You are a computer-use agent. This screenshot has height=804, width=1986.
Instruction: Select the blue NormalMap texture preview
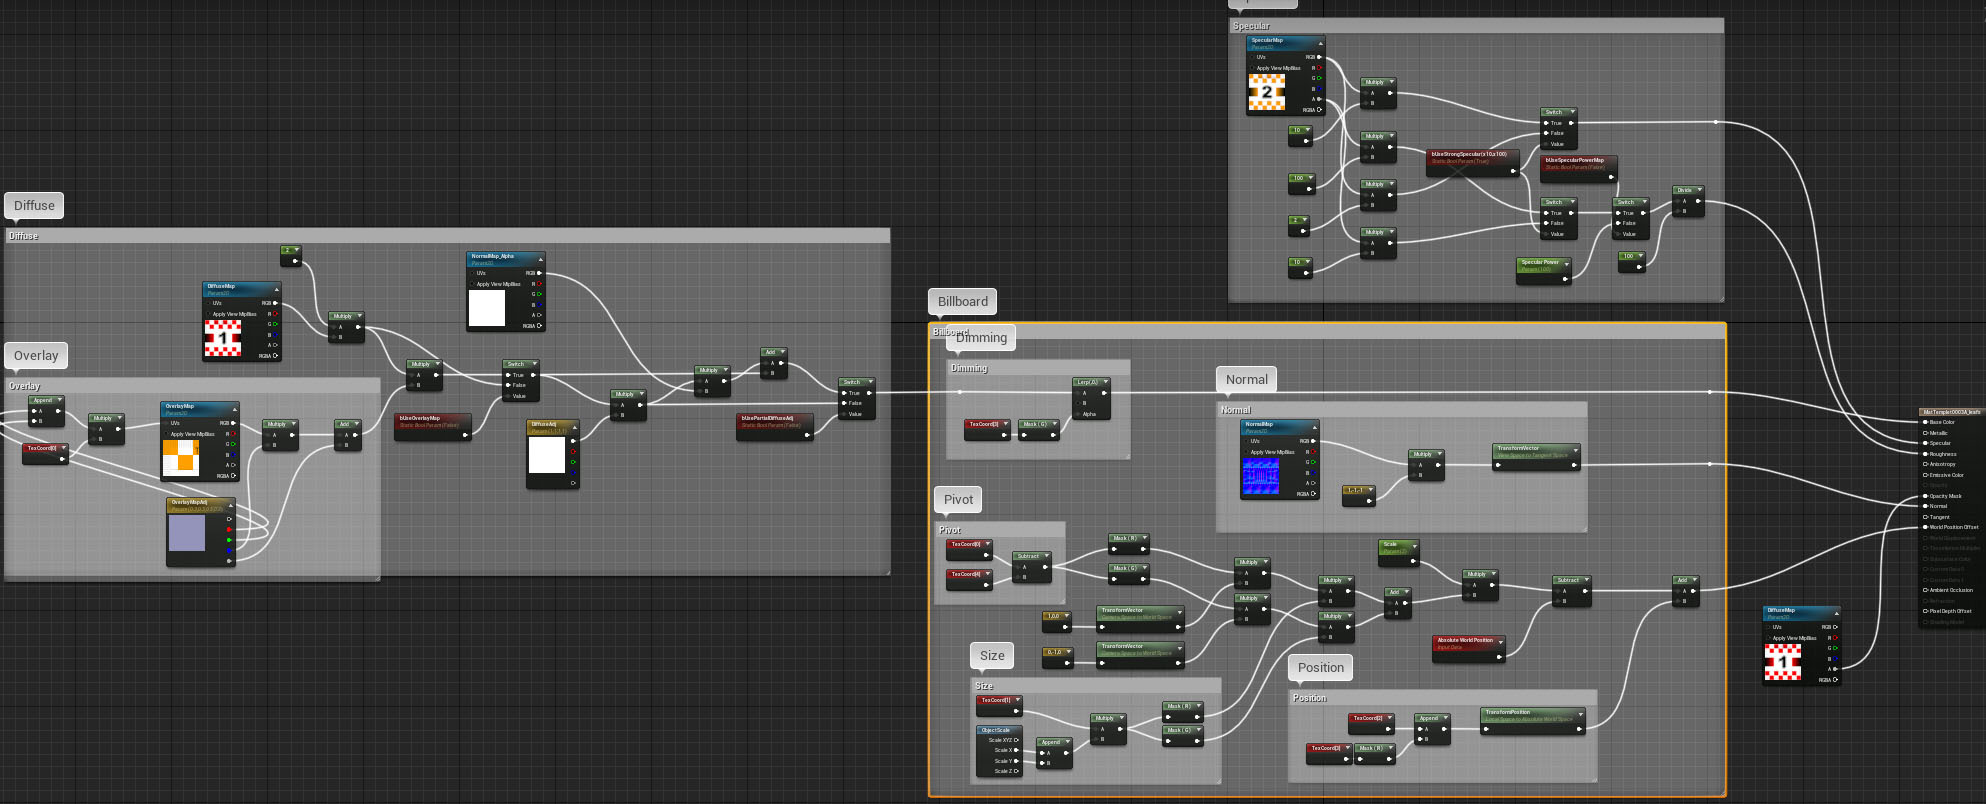(x=1261, y=476)
